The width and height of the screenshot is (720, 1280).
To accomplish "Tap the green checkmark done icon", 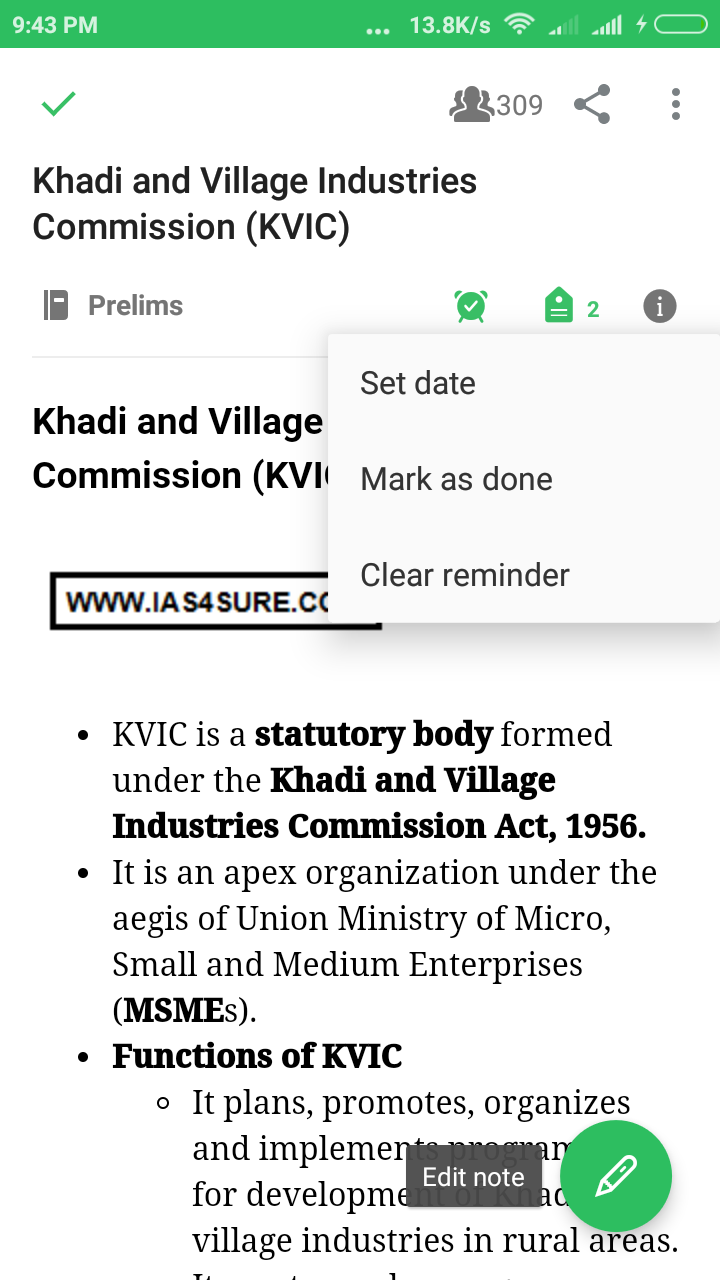I will click(x=59, y=104).
